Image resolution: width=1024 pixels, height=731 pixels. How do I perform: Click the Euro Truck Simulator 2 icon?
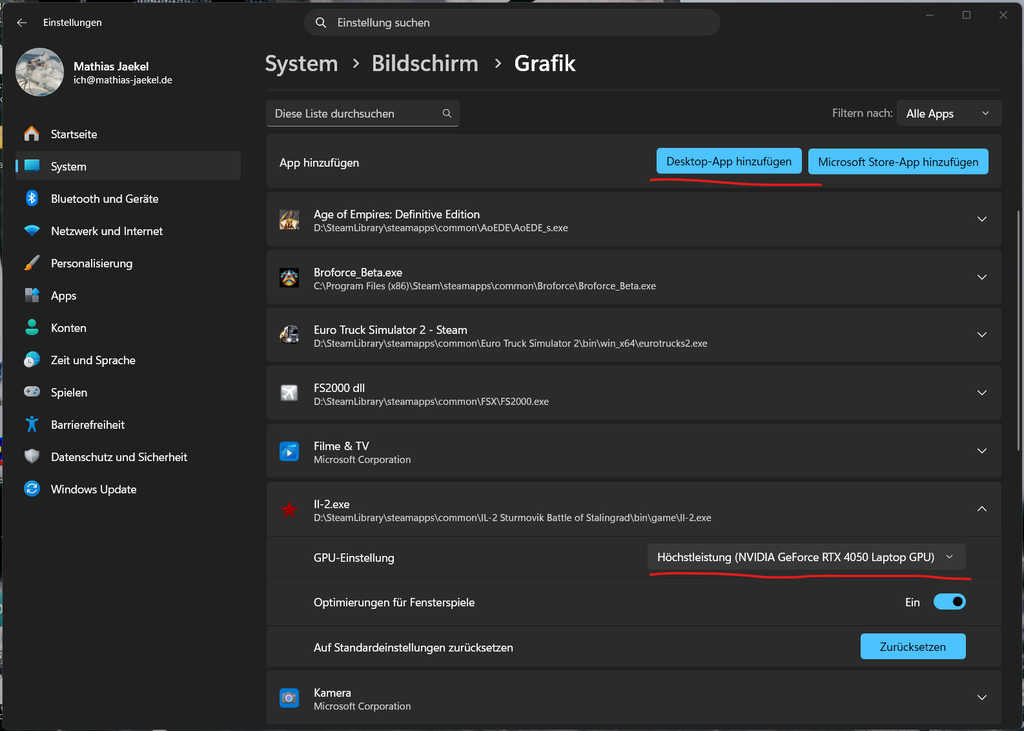[x=289, y=335]
